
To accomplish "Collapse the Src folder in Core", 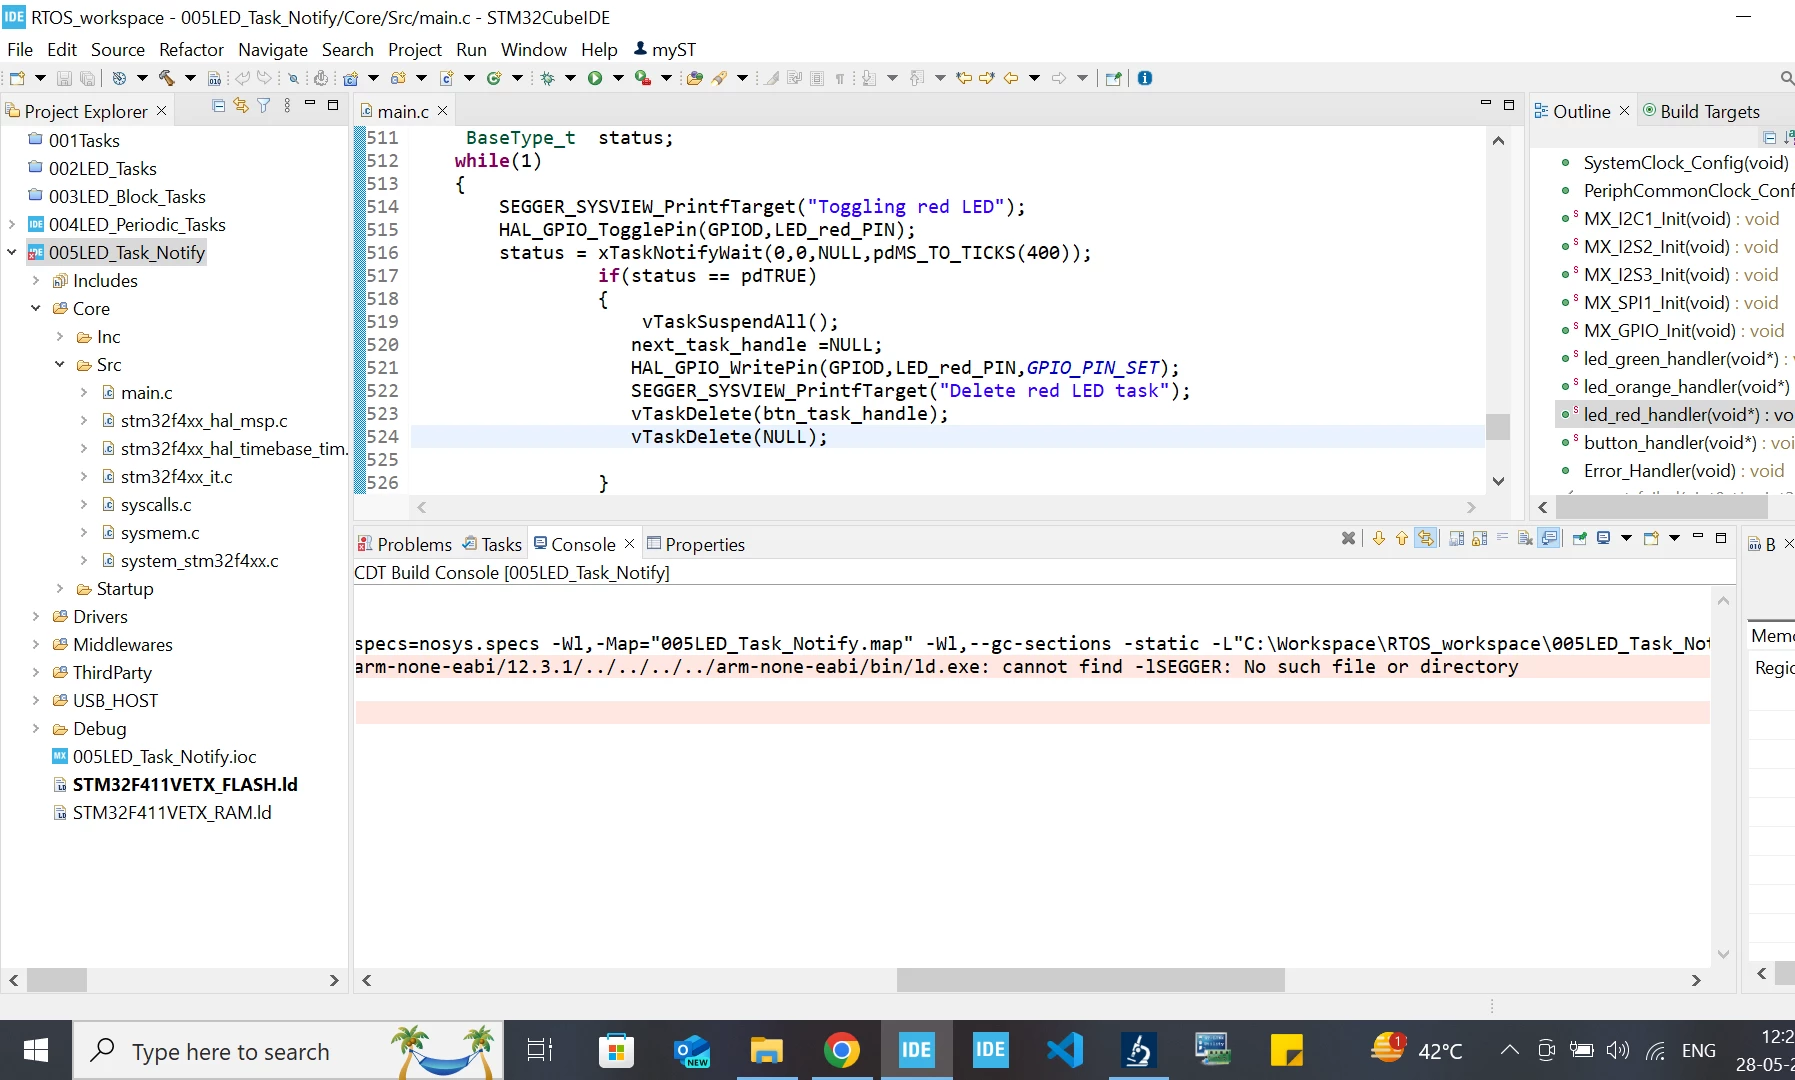I will [60, 365].
